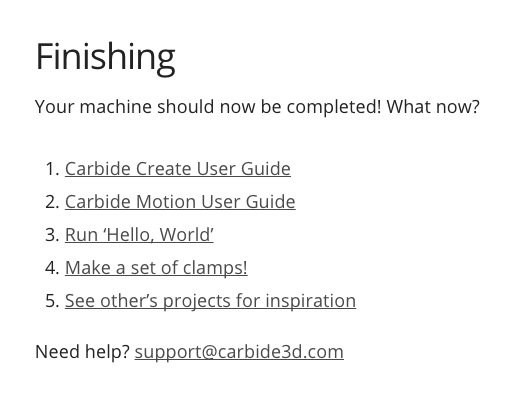Click the 'Need help?' label text
The image size is (516, 395).
coord(82,352)
